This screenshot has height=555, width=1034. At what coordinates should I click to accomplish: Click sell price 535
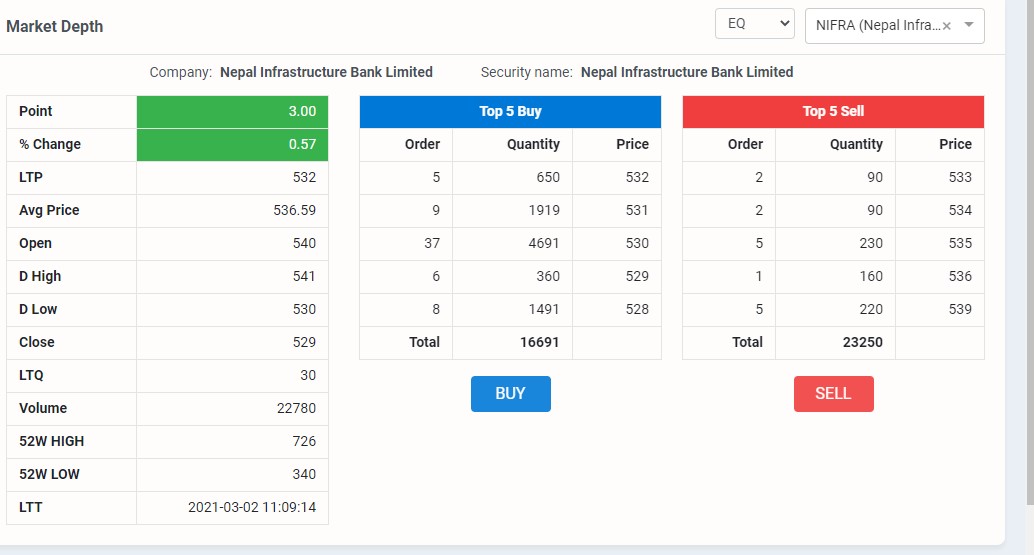(x=960, y=243)
